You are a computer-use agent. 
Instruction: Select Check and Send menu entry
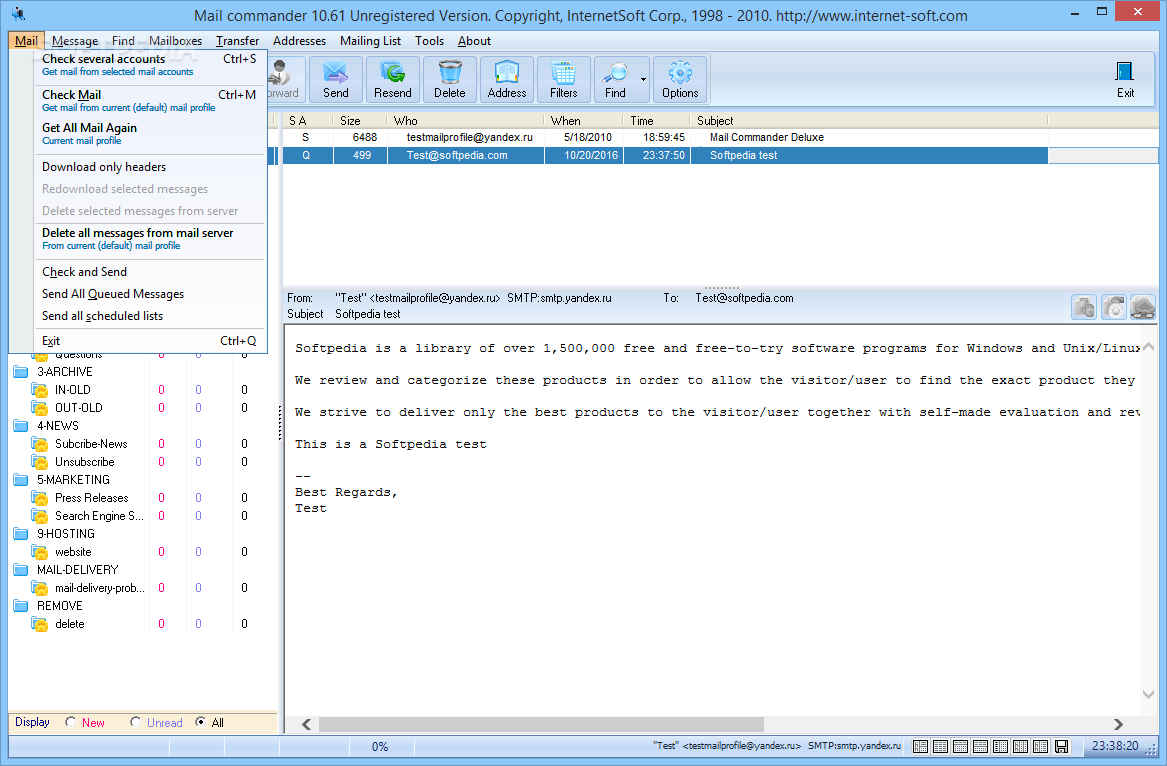click(149, 272)
